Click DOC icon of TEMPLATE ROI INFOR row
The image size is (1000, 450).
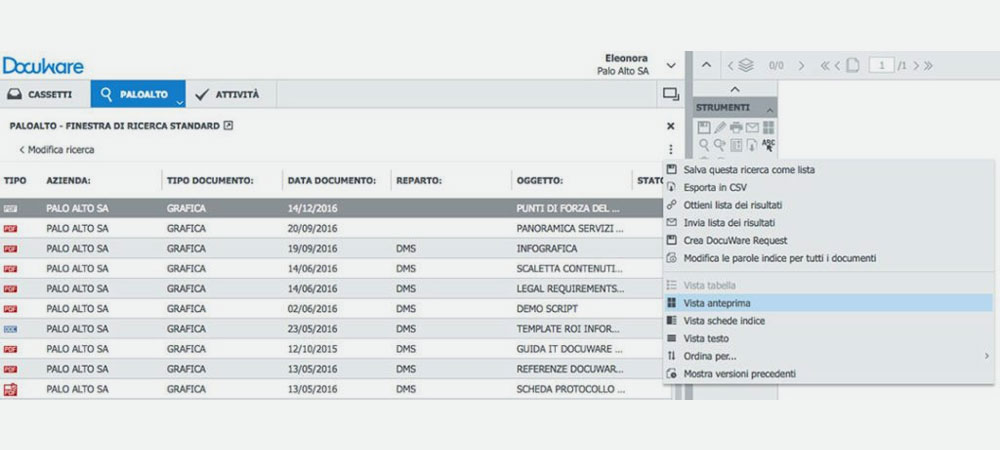(10, 329)
